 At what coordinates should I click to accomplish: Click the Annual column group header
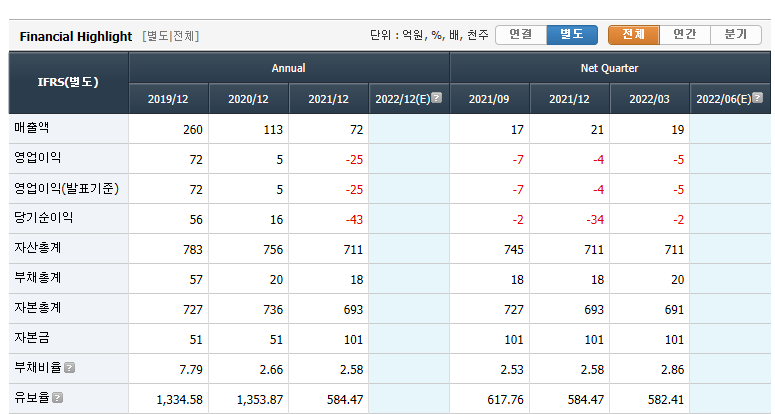coord(289,68)
